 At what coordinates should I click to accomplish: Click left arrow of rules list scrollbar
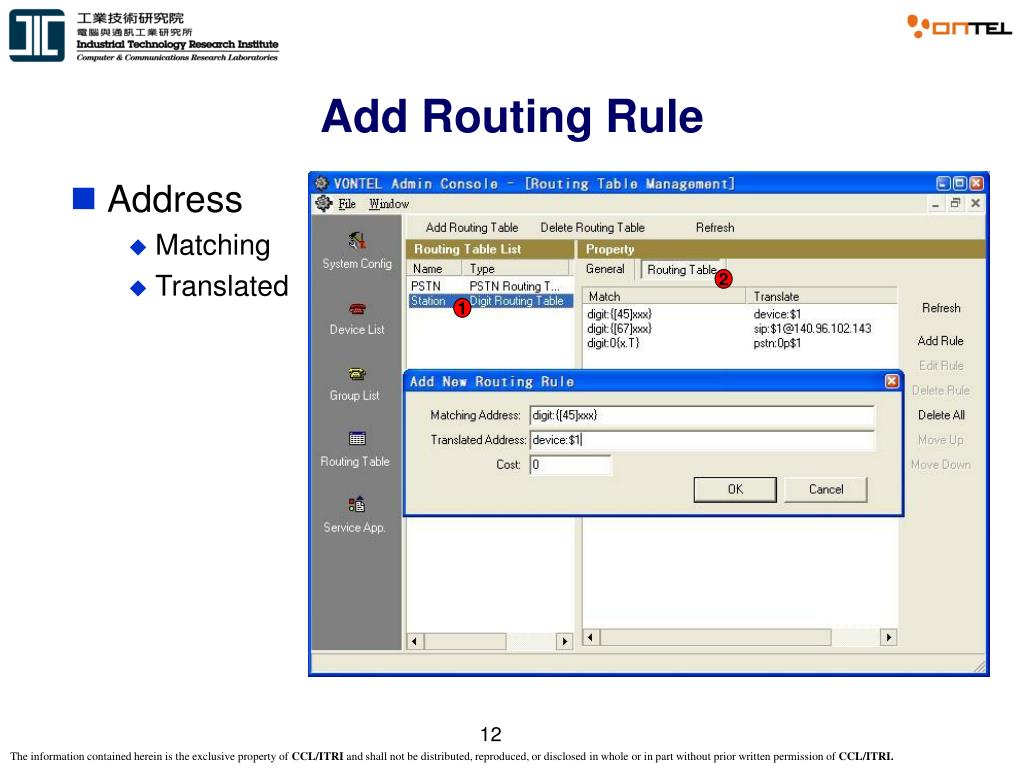(591, 637)
